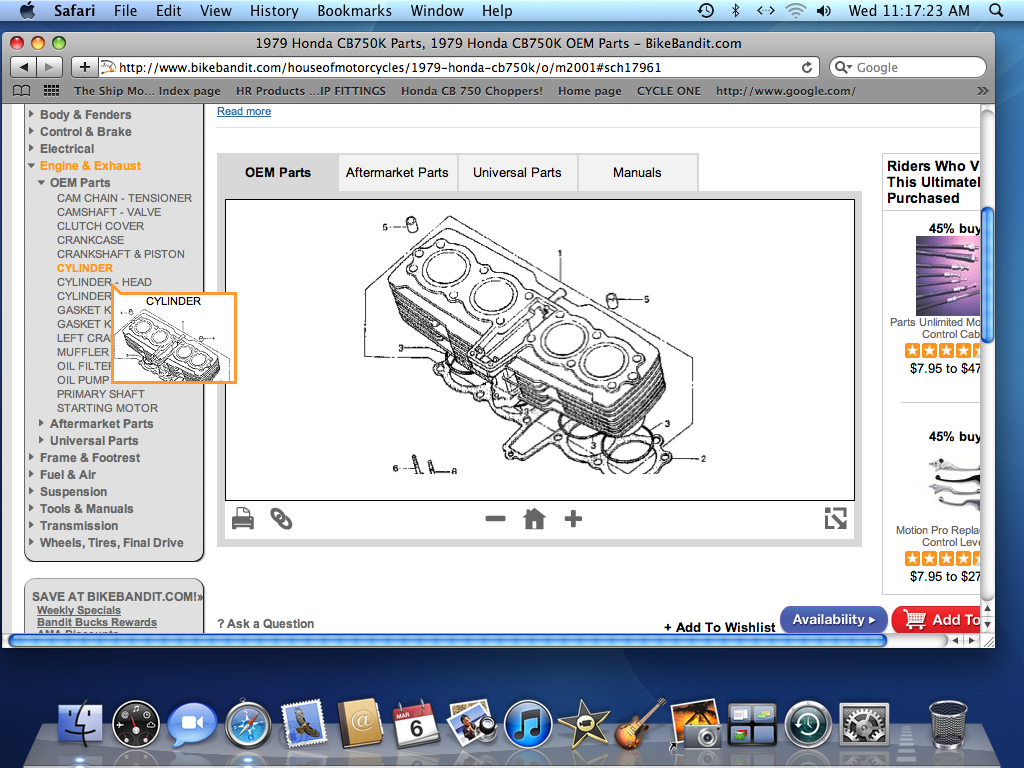The width and height of the screenshot is (1024, 768).
Task: Zoom out the diagram with minus icon
Action: (495, 519)
